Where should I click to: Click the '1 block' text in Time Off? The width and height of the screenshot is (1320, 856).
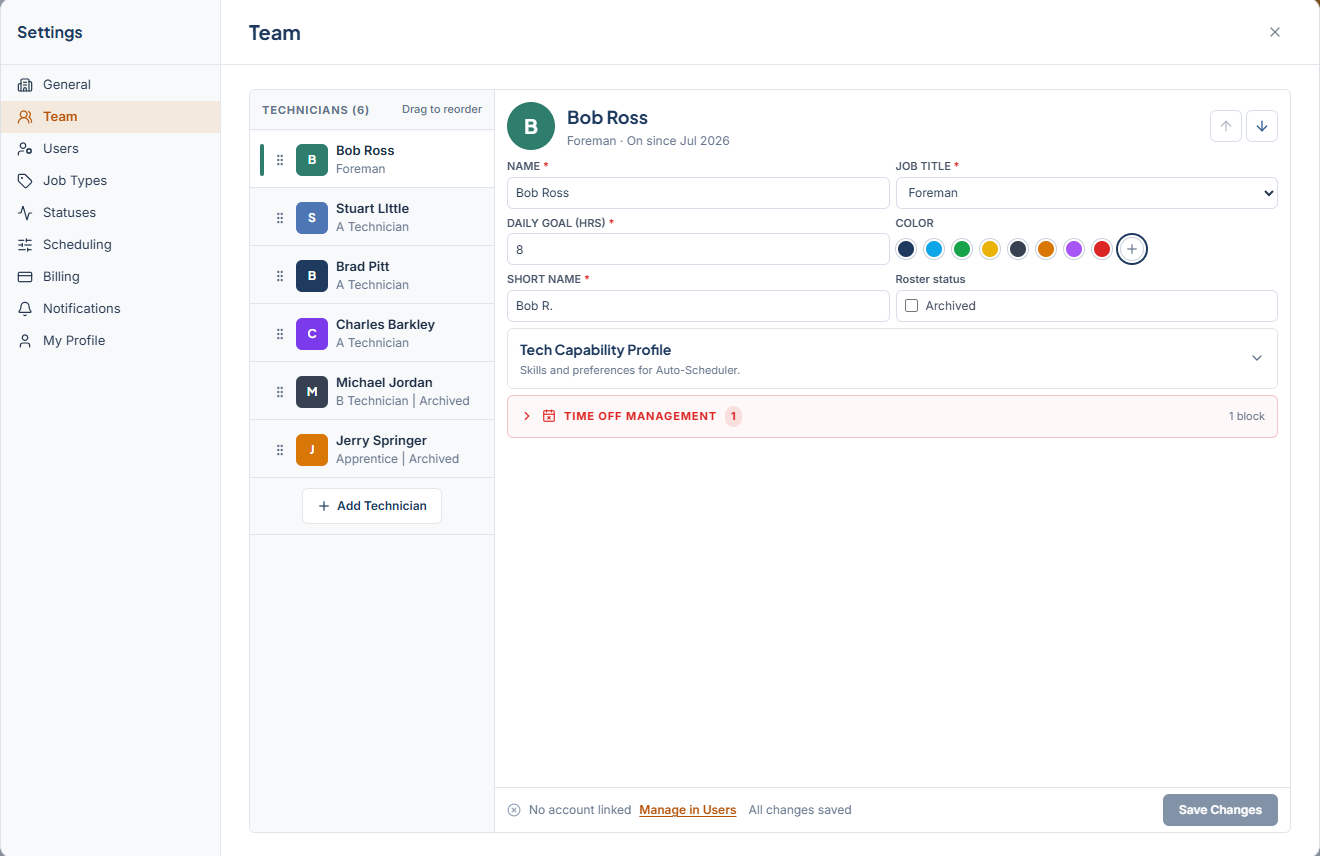pyautogui.click(x=1247, y=416)
